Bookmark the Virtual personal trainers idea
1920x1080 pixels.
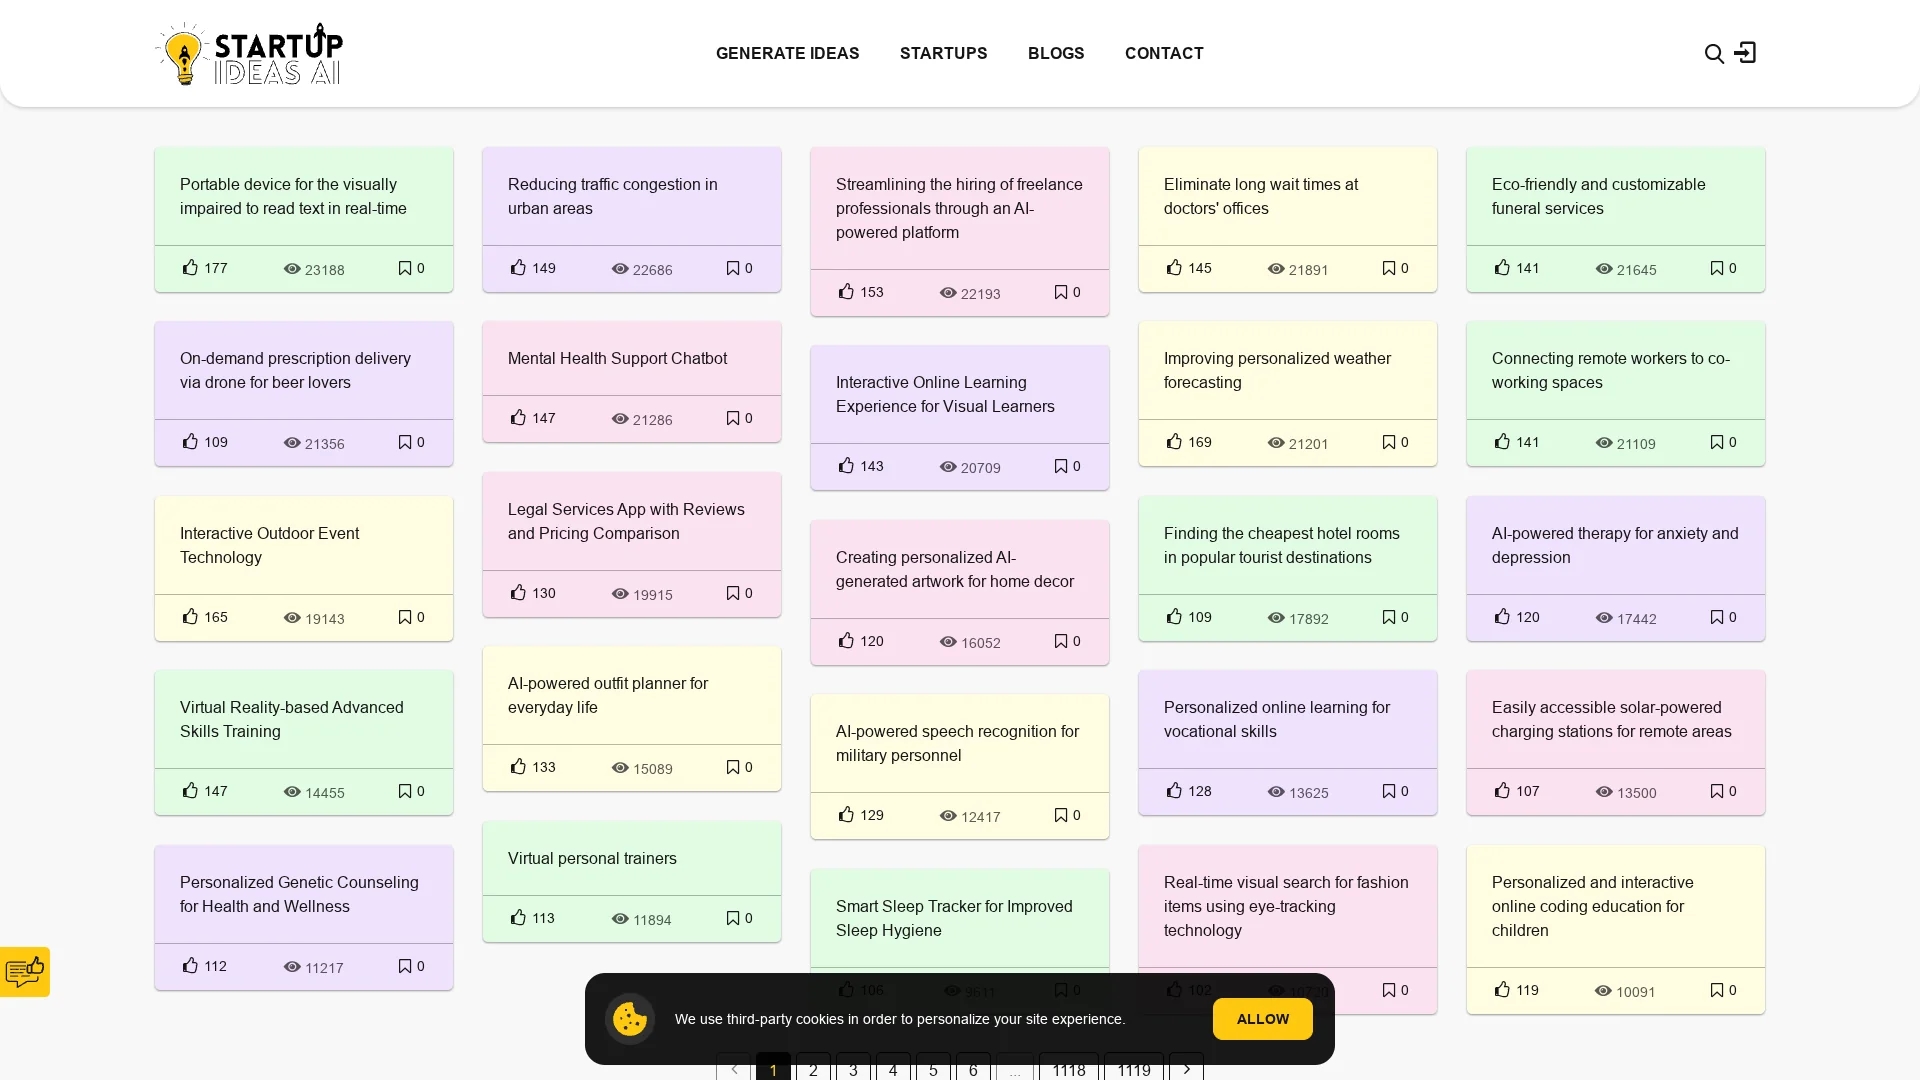[x=733, y=918]
